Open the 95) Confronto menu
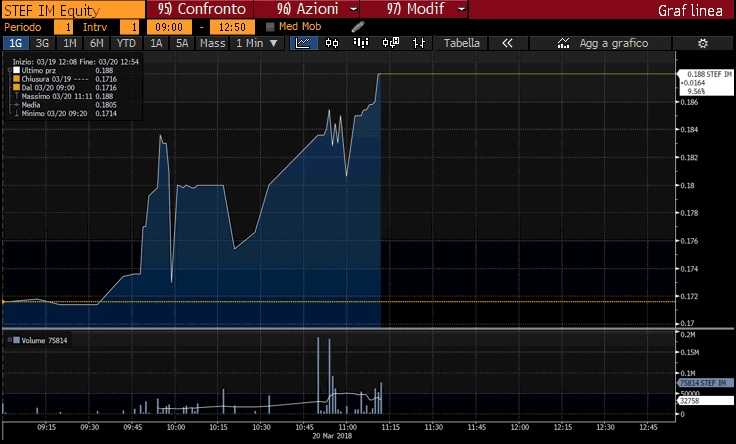 tap(201, 9)
